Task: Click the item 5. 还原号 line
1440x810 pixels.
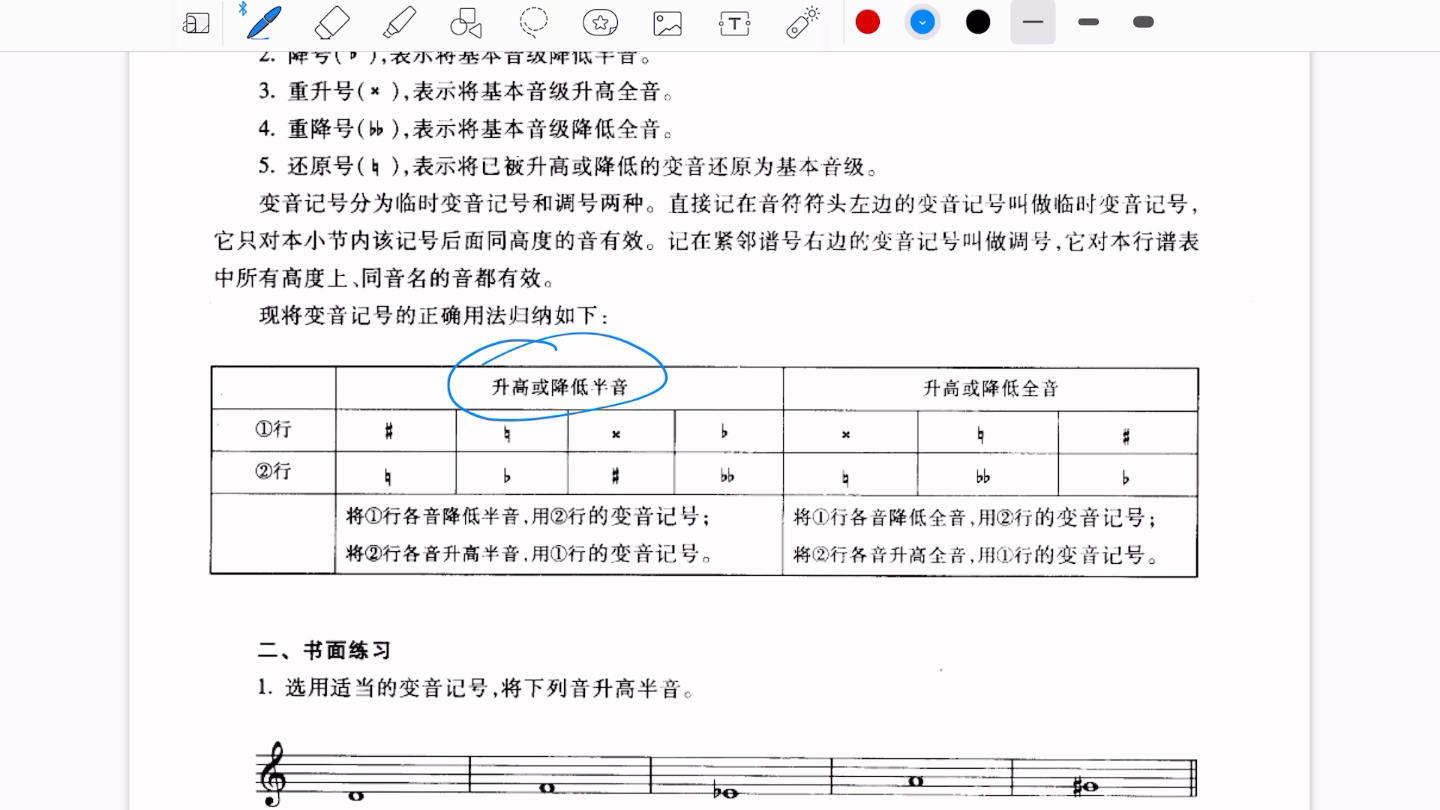Action: 568,166
